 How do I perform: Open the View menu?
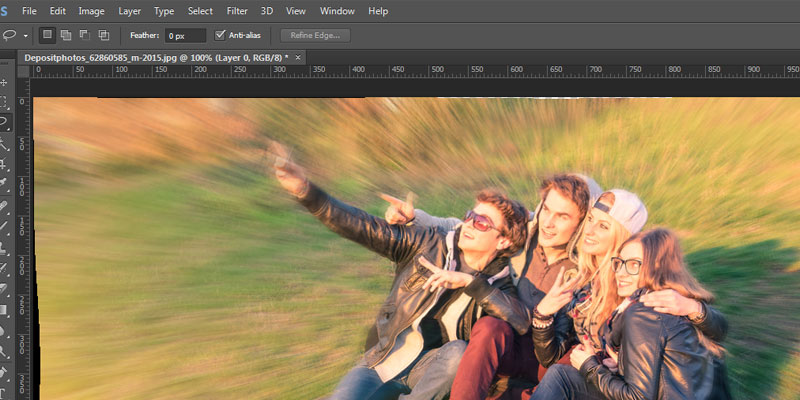pos(295,11)
